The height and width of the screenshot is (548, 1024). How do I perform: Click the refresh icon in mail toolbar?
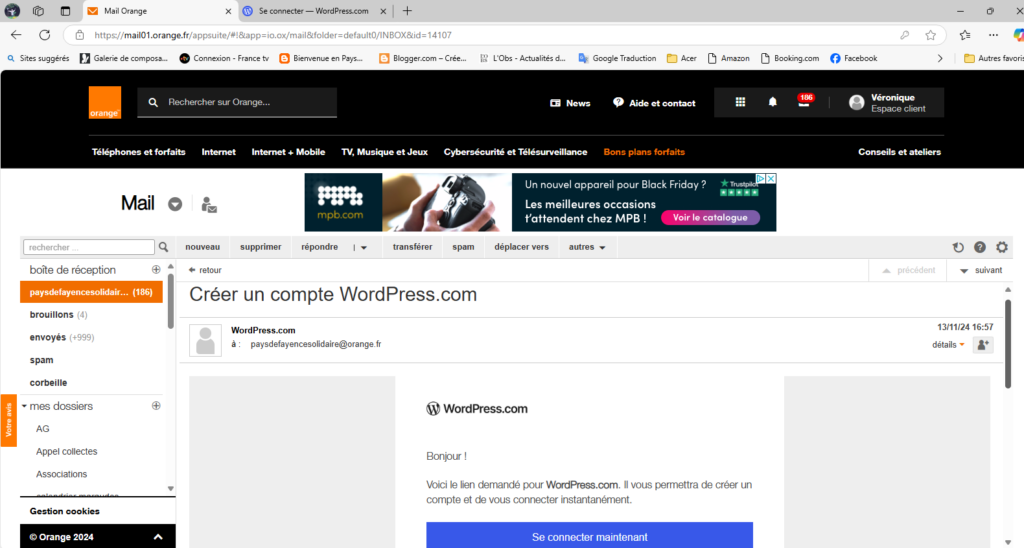click(x=958, y=247)
